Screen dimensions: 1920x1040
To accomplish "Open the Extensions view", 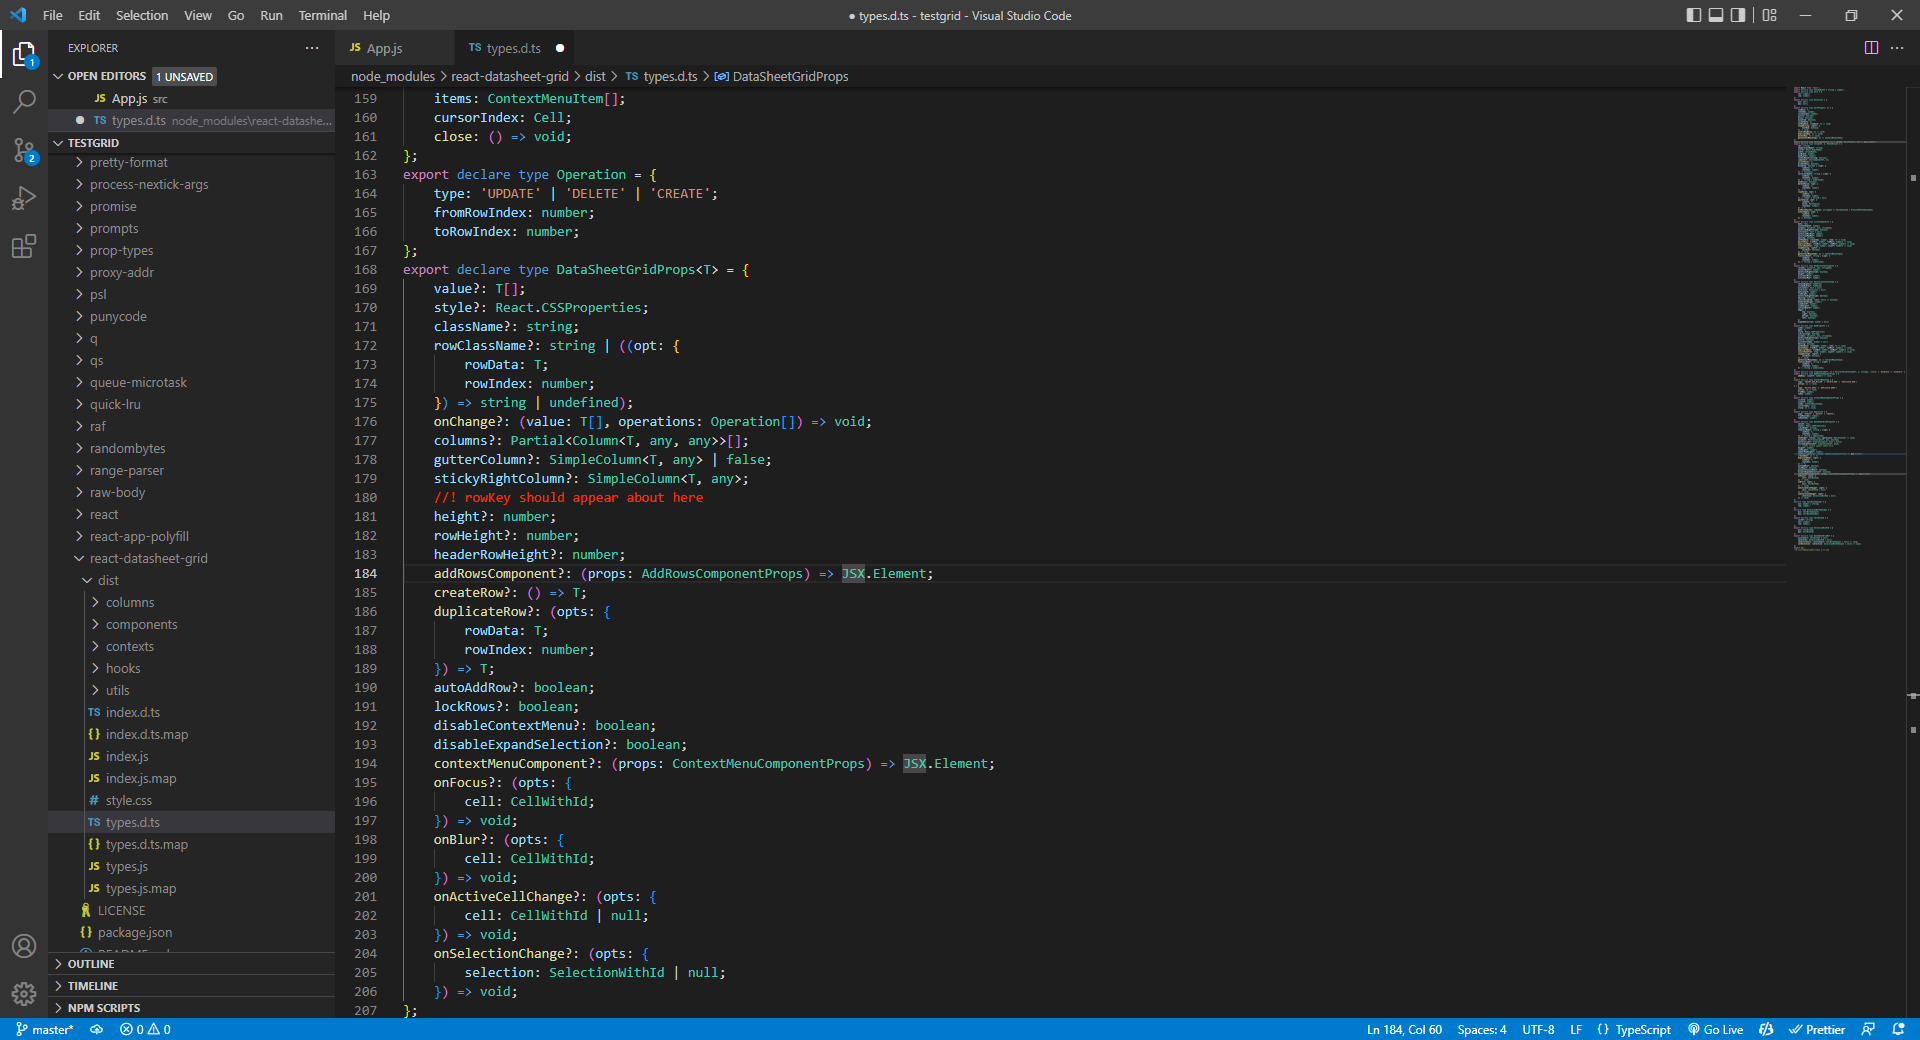I will click(24, 246).
